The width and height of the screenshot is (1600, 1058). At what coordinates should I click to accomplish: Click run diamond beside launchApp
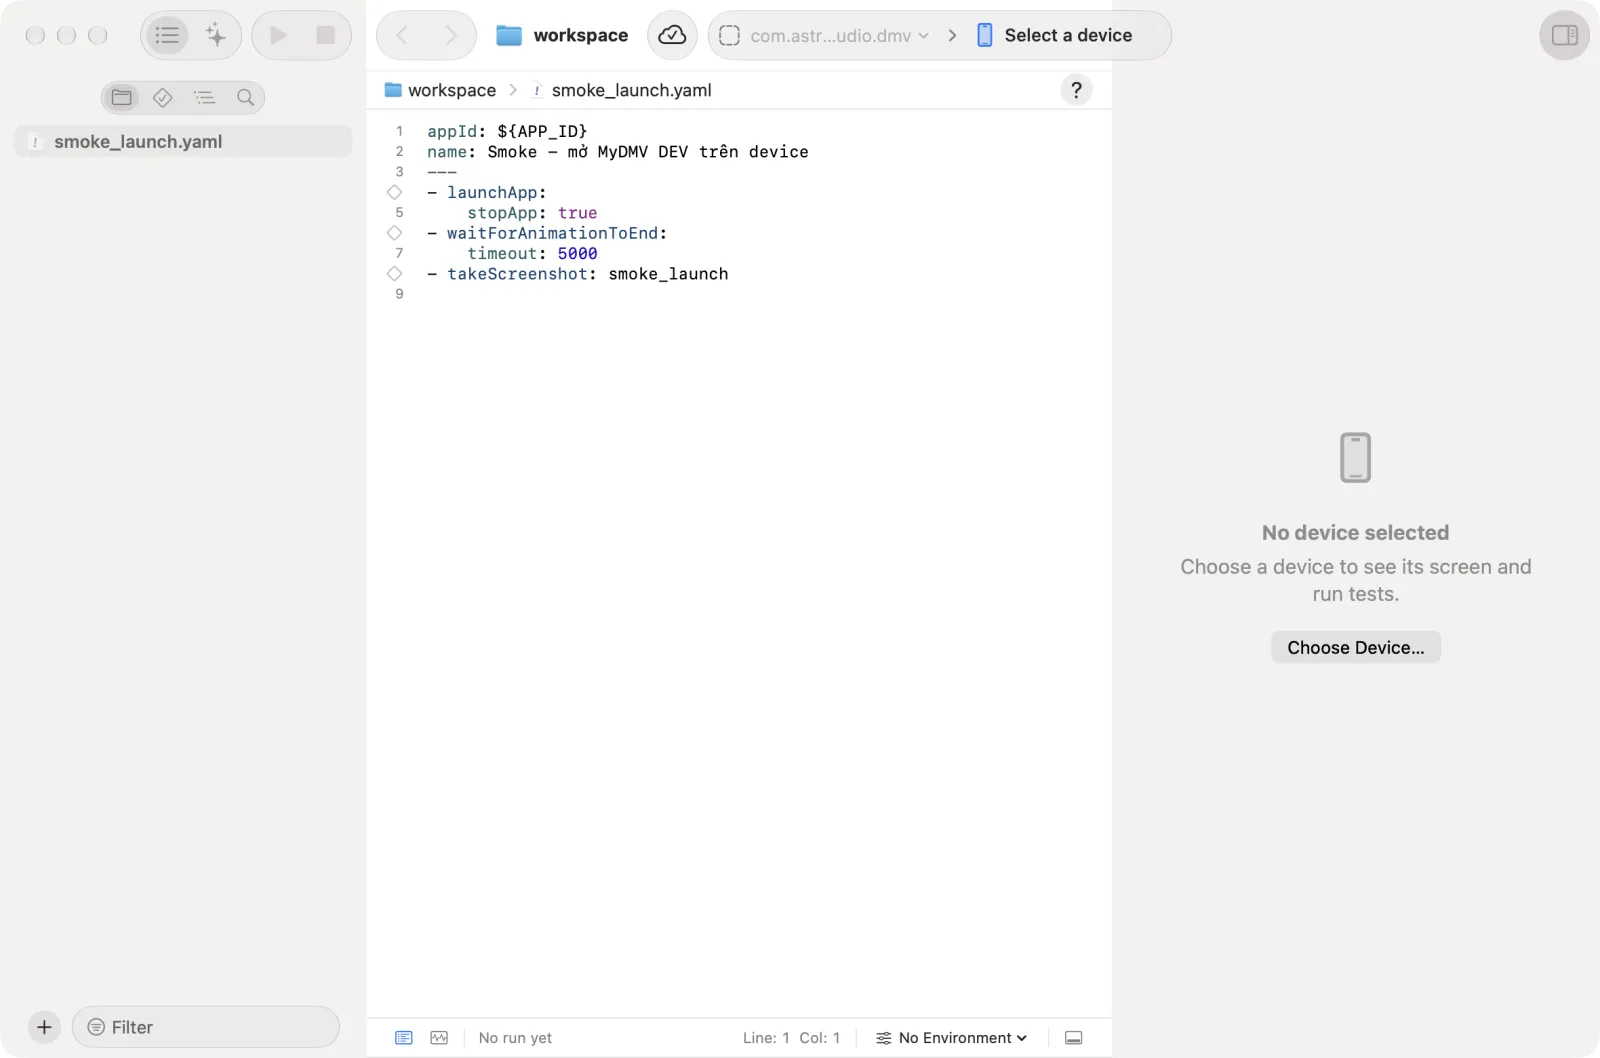395,192
